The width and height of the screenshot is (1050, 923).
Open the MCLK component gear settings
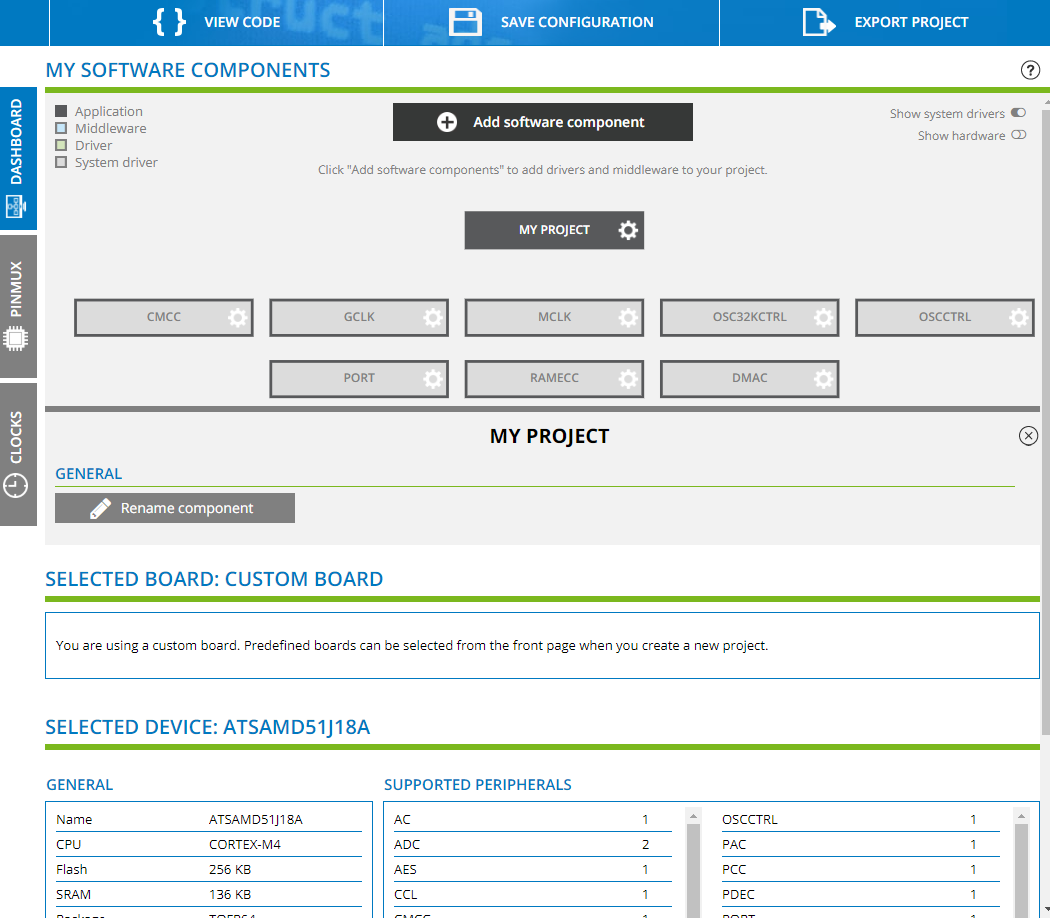(x=627, y=317)
